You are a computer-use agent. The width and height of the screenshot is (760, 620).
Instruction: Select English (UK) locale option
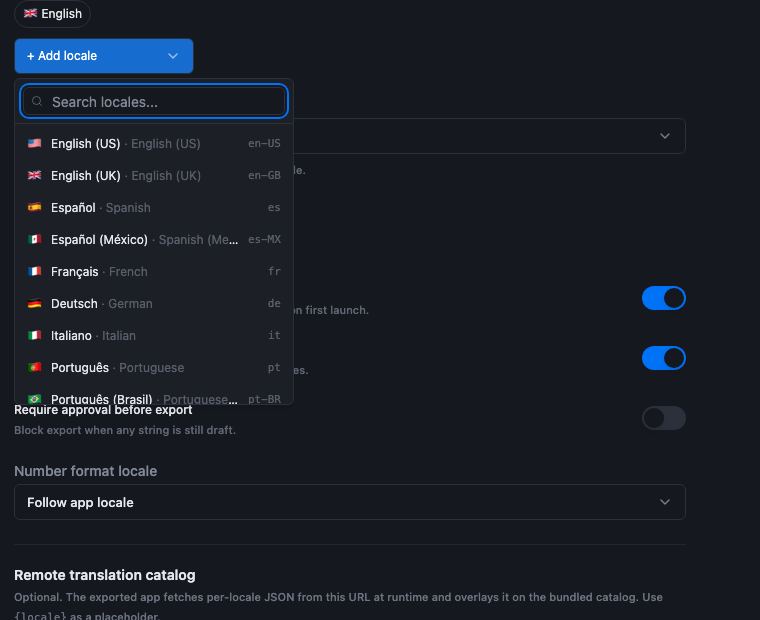154,175
